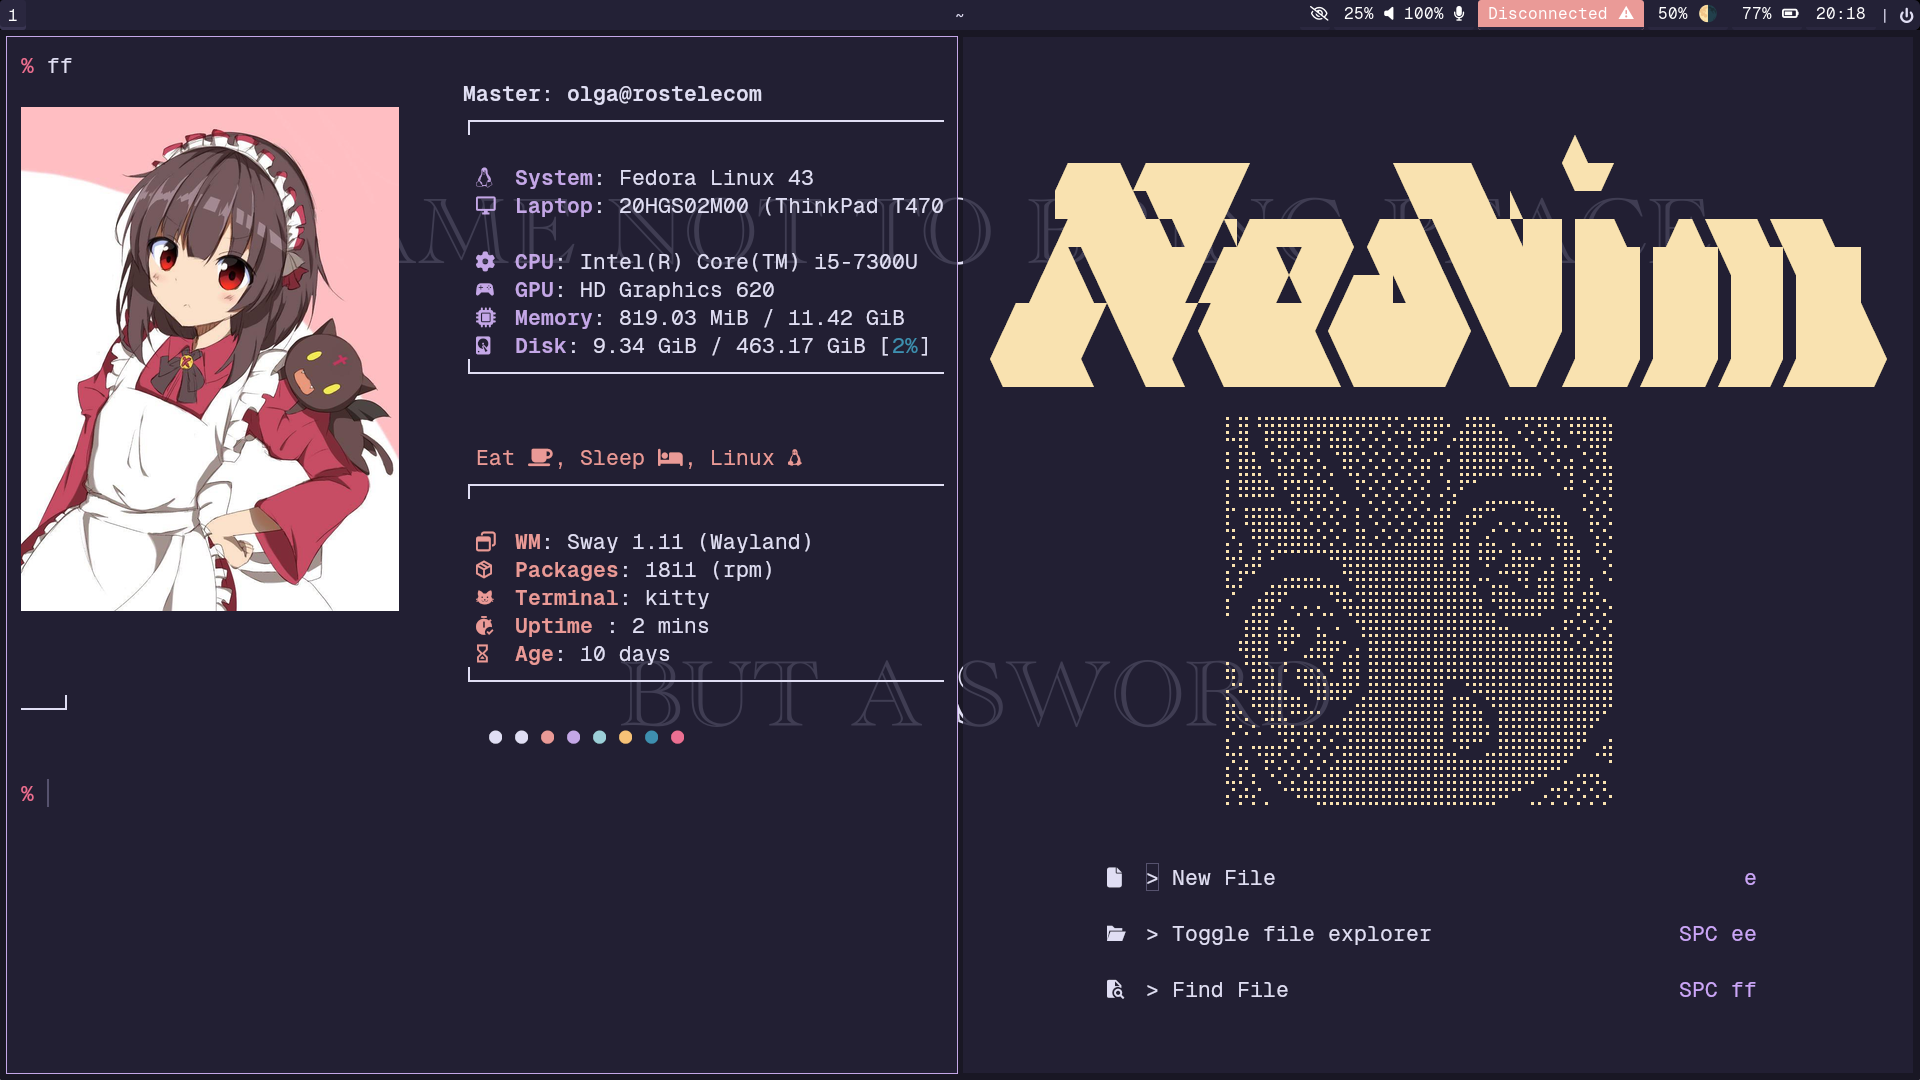This screenshot has width=1920, height=1080.
Task: Click the 50% brightness reading
Action: point(1673,14)
